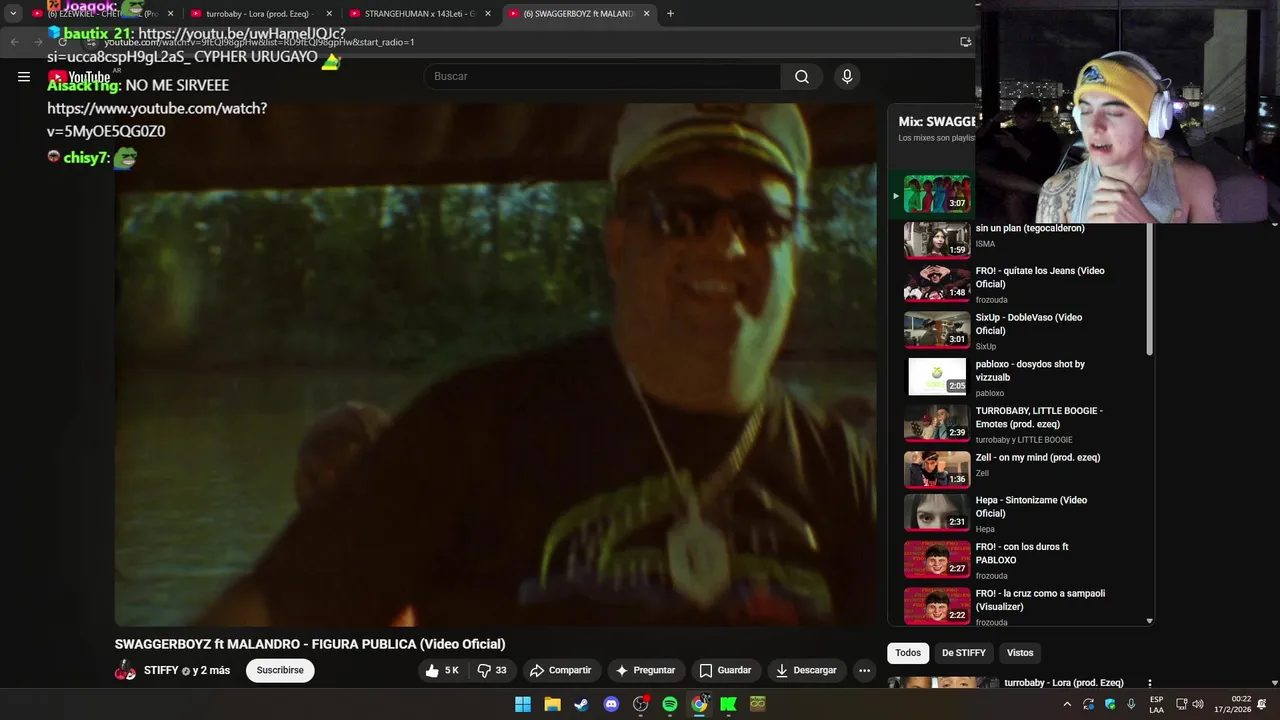Screen dimensions: 1280x720
Task: Open Zell - on my mind thumbnail
Action: pyautogui.click(x=937, y=470)
